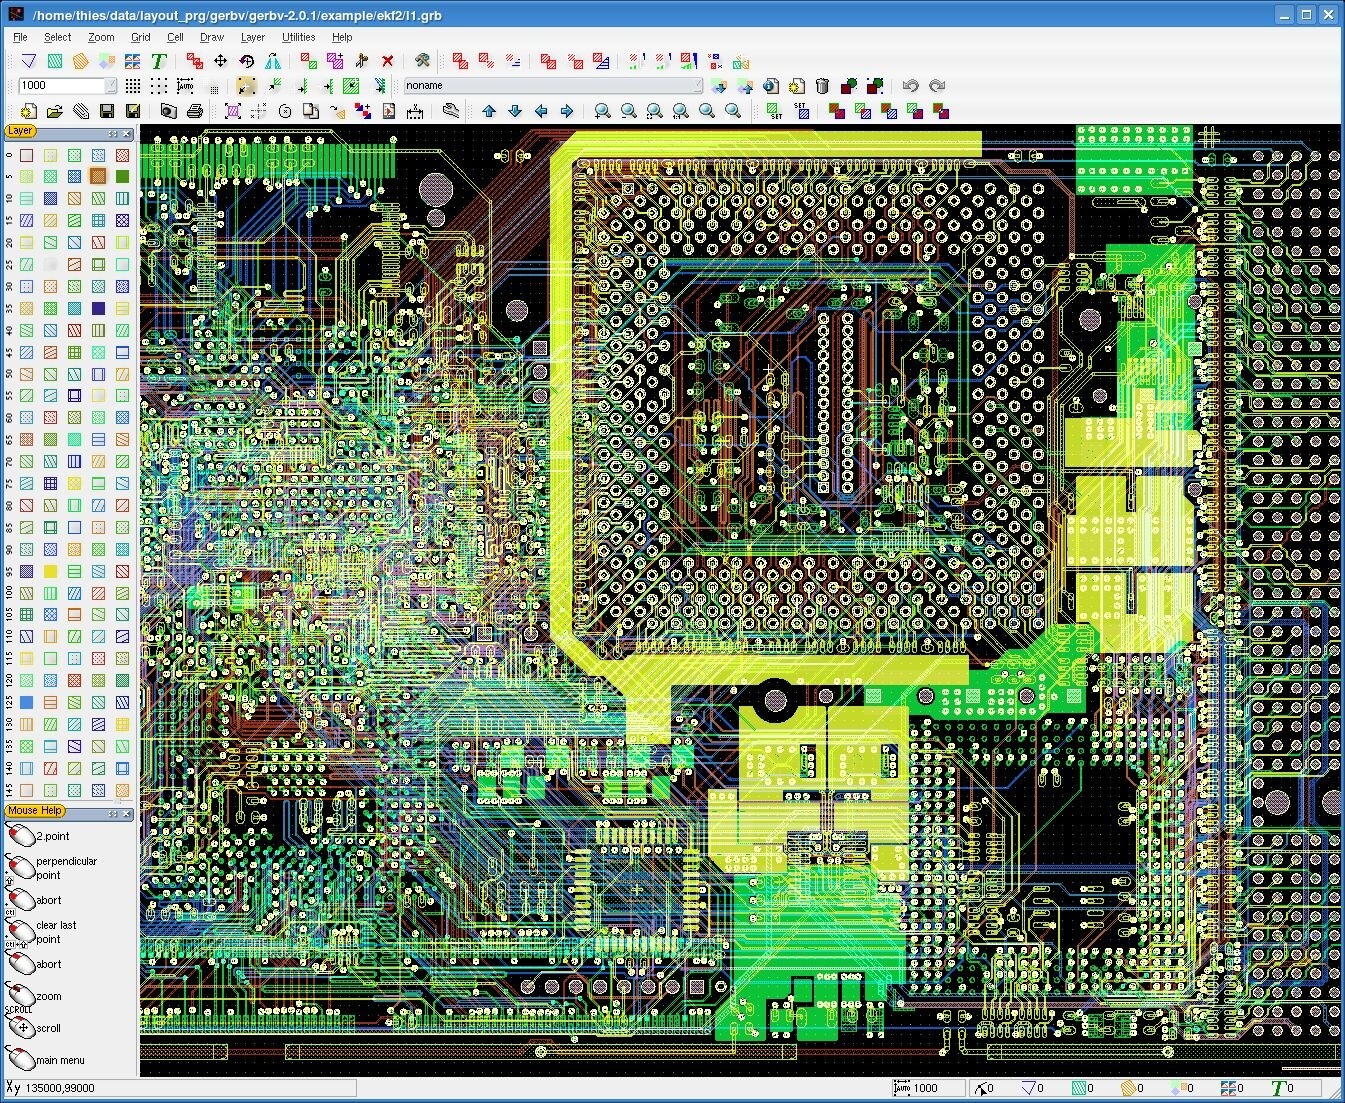Select layer 0 color swatch

[27, 155]
